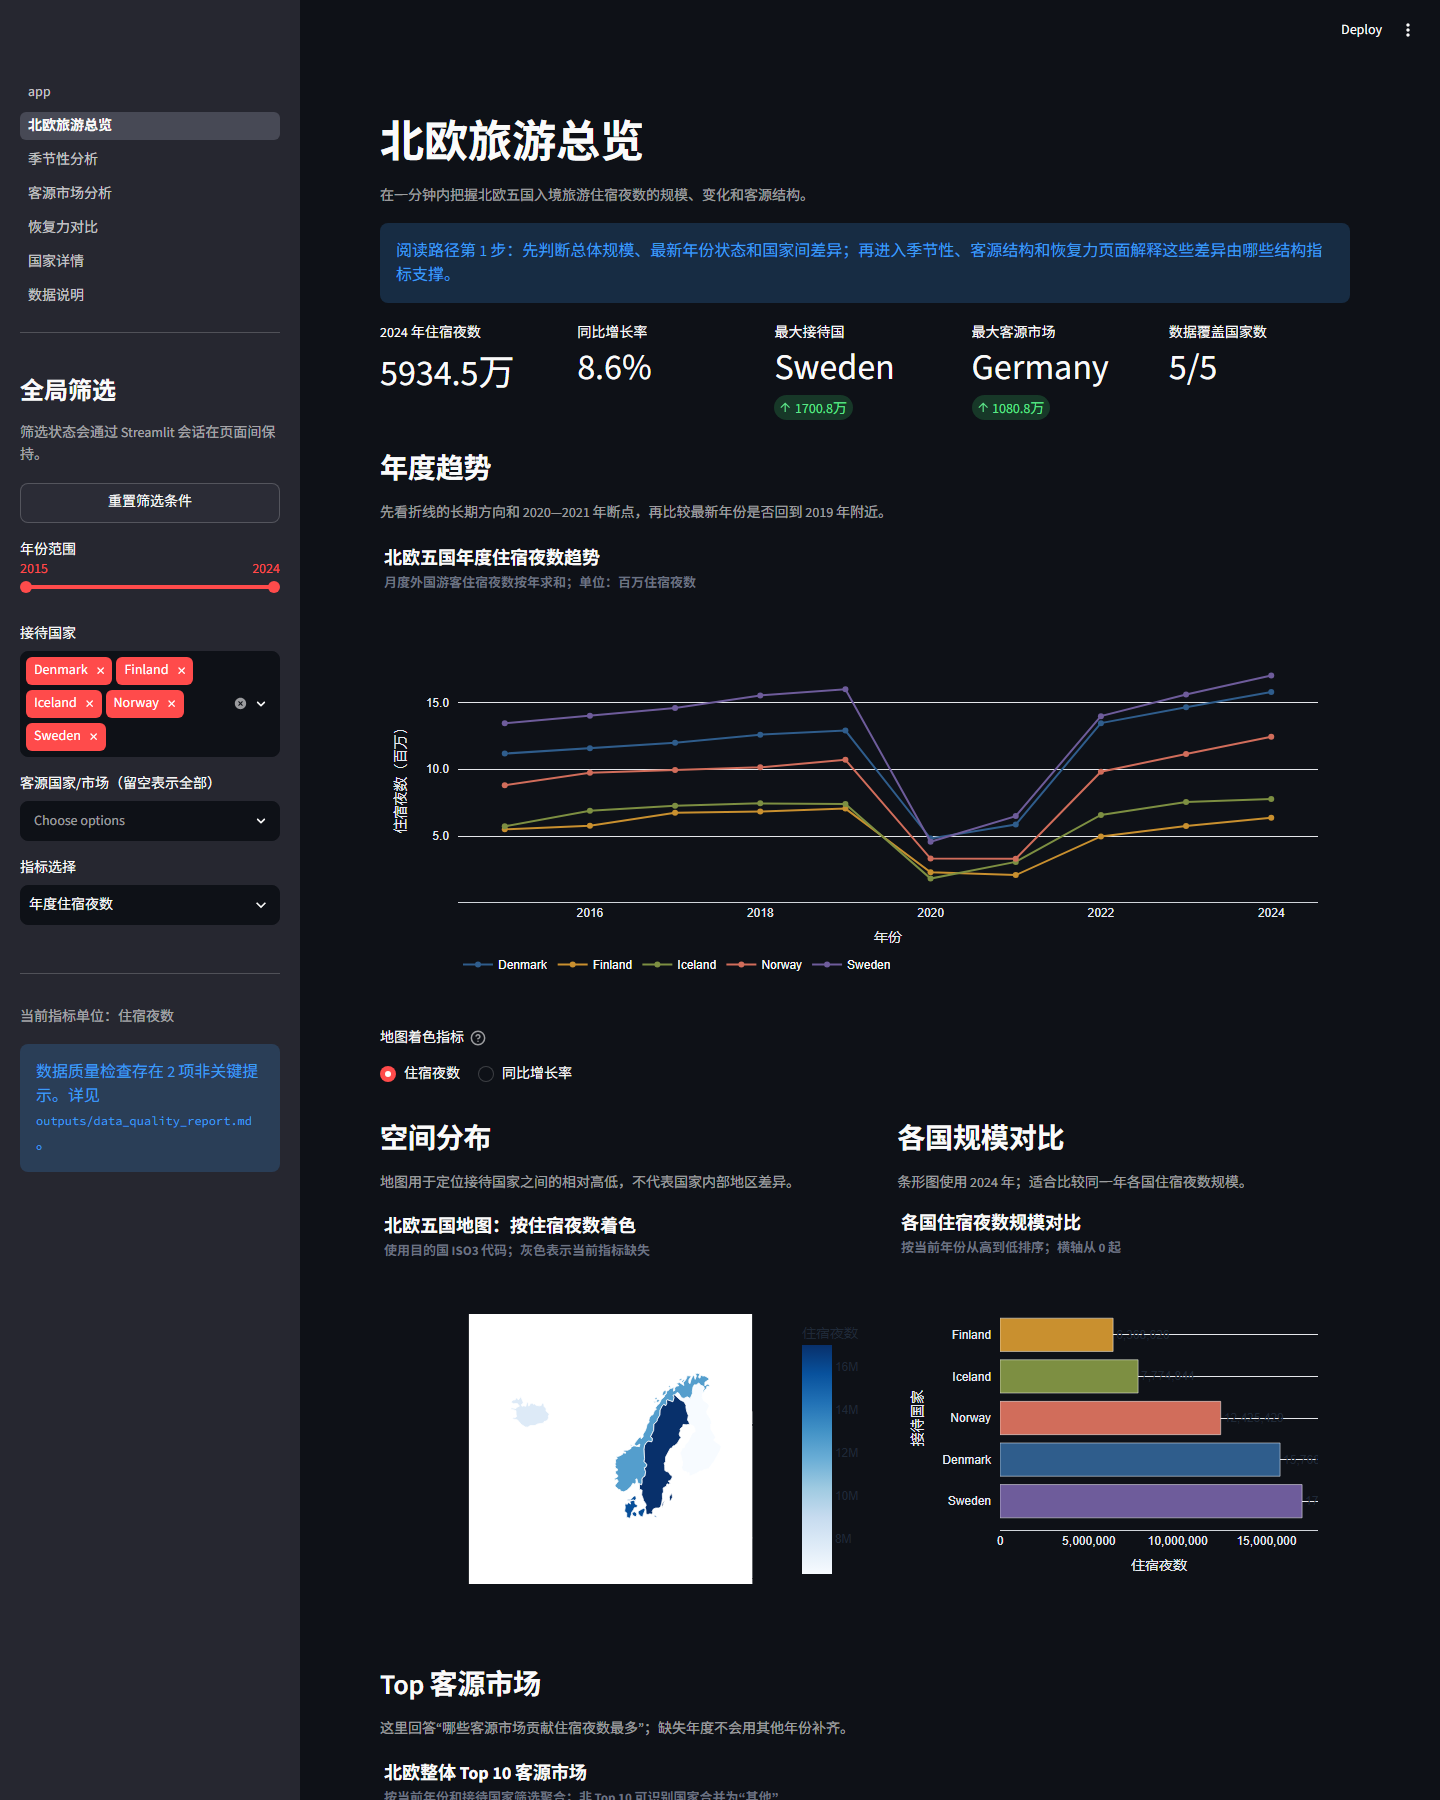The width and height of the screenshot is (1440, 1800).
Task: Click outputs/data_quality_report.md path text
Action: 144,1122
